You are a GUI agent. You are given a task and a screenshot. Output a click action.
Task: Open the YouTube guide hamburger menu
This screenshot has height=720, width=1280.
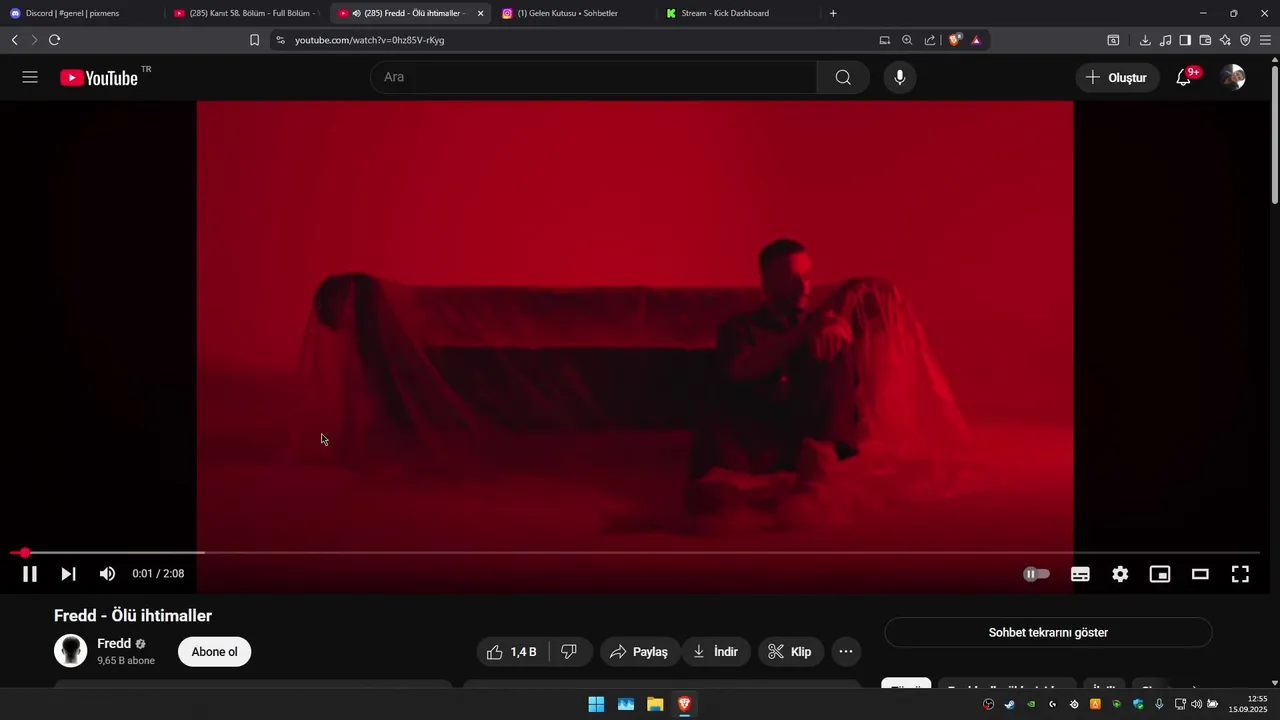coord(30,77)
